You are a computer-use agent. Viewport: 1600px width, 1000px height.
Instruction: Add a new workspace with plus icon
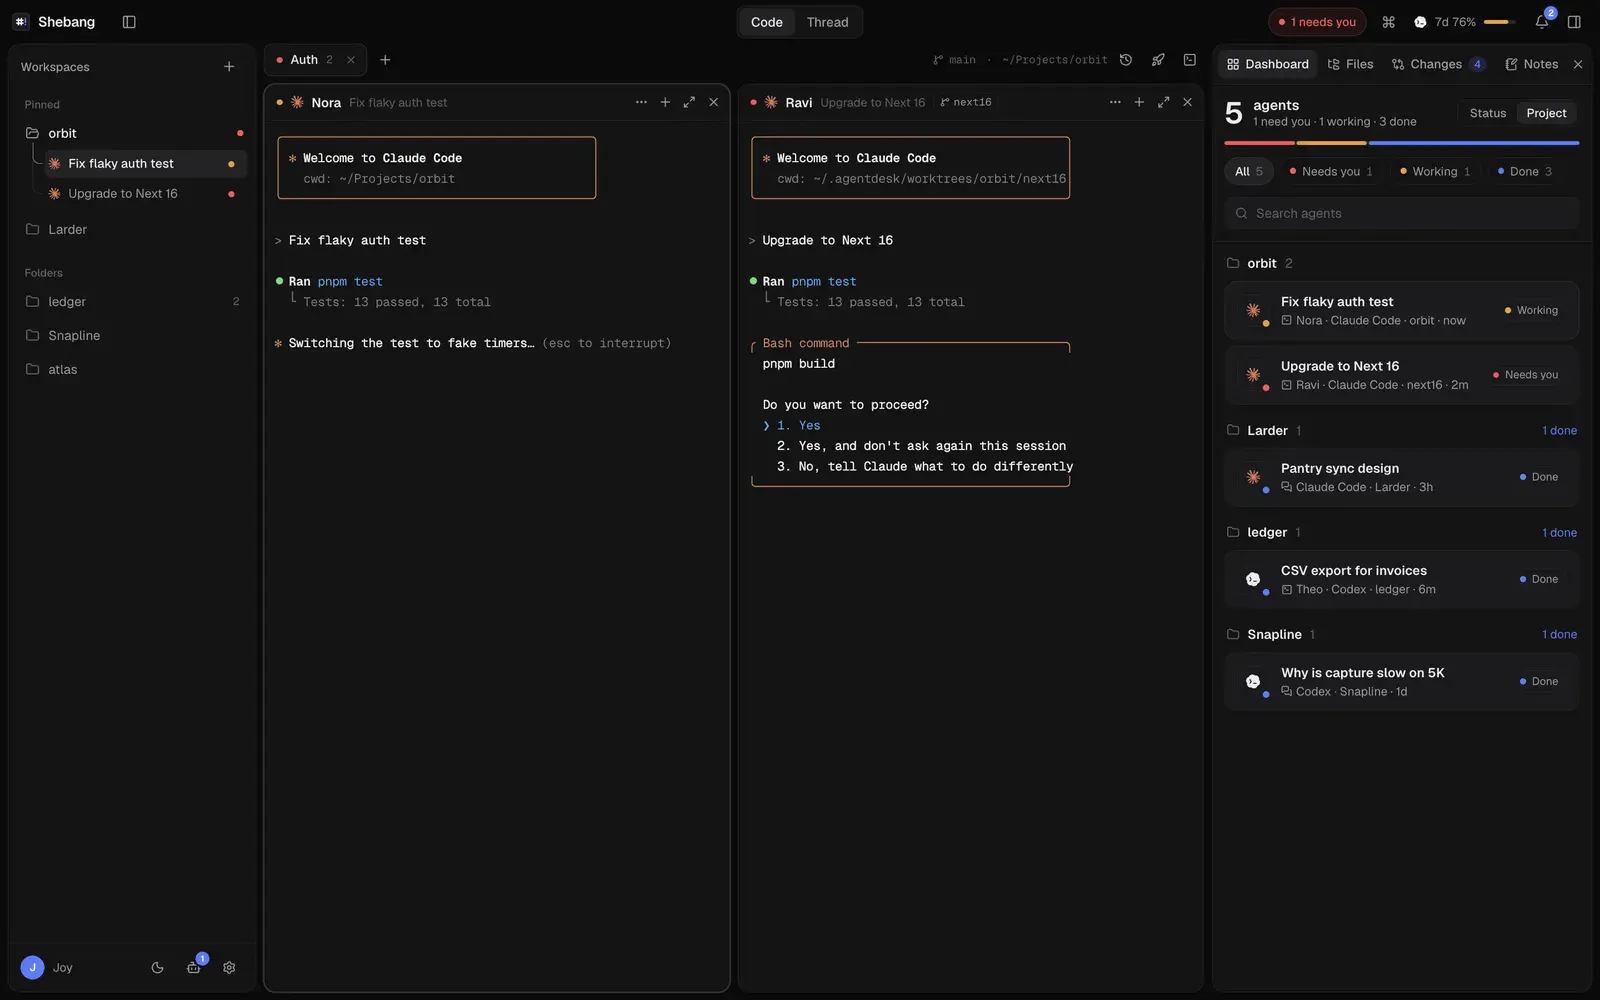pos(229,67)
